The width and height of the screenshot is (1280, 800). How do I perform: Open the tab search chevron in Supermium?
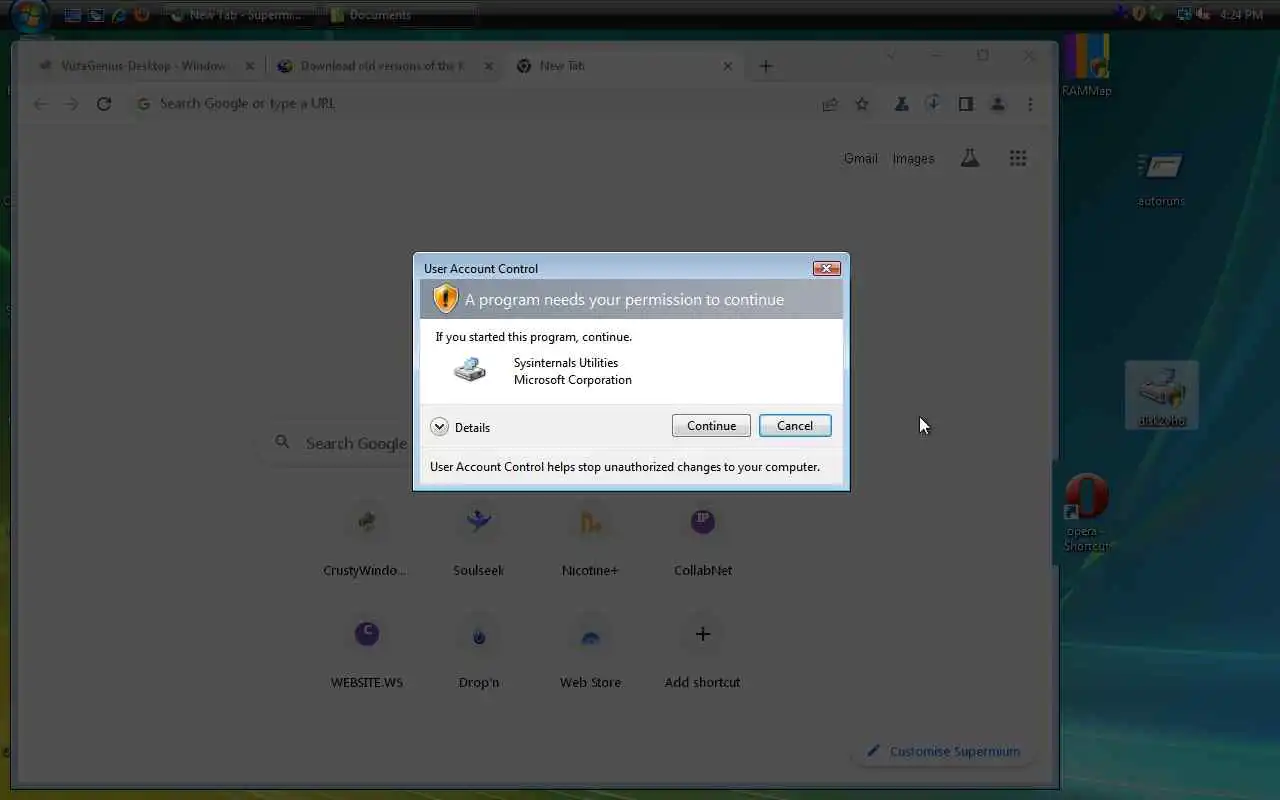click(x=890, y=56)
